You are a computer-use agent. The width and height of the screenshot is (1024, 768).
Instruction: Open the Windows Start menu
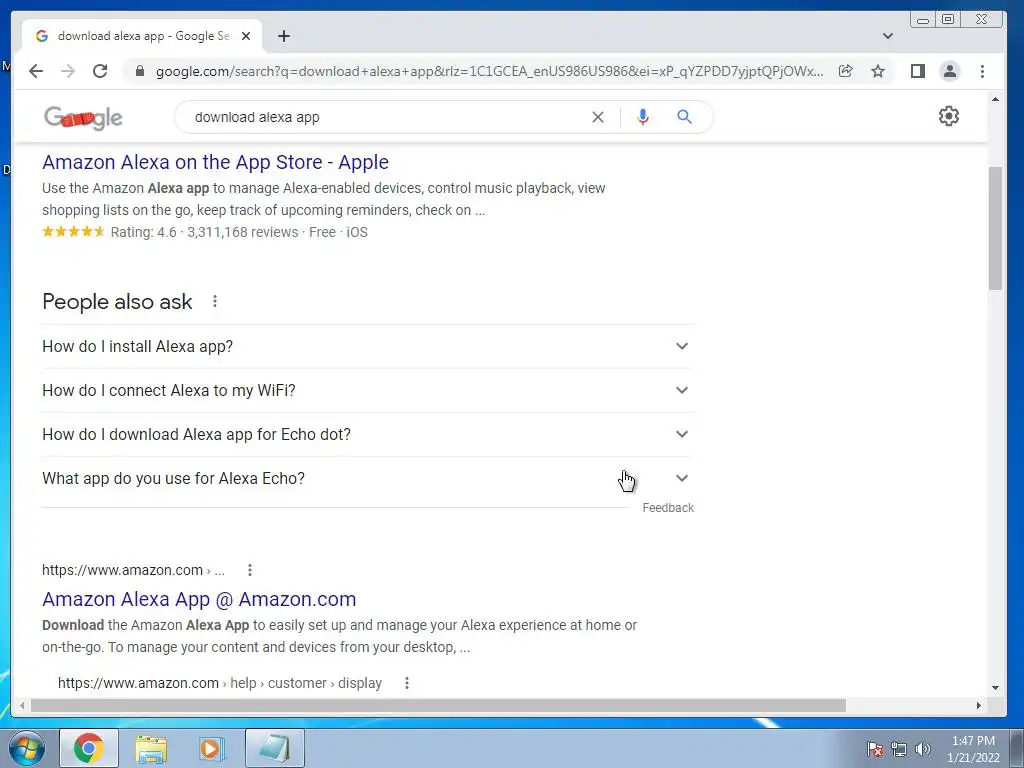pyautogui.click(x=27, y=748)
